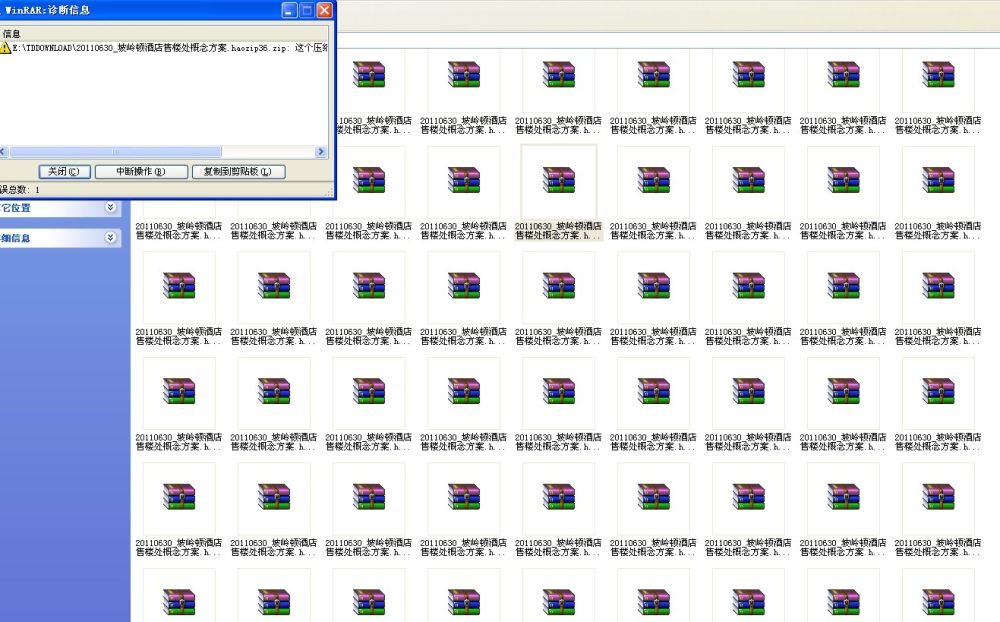1000x622 pixels.
Task: Click the yellow warning icon beside the error message
Action: pos(6,48)
